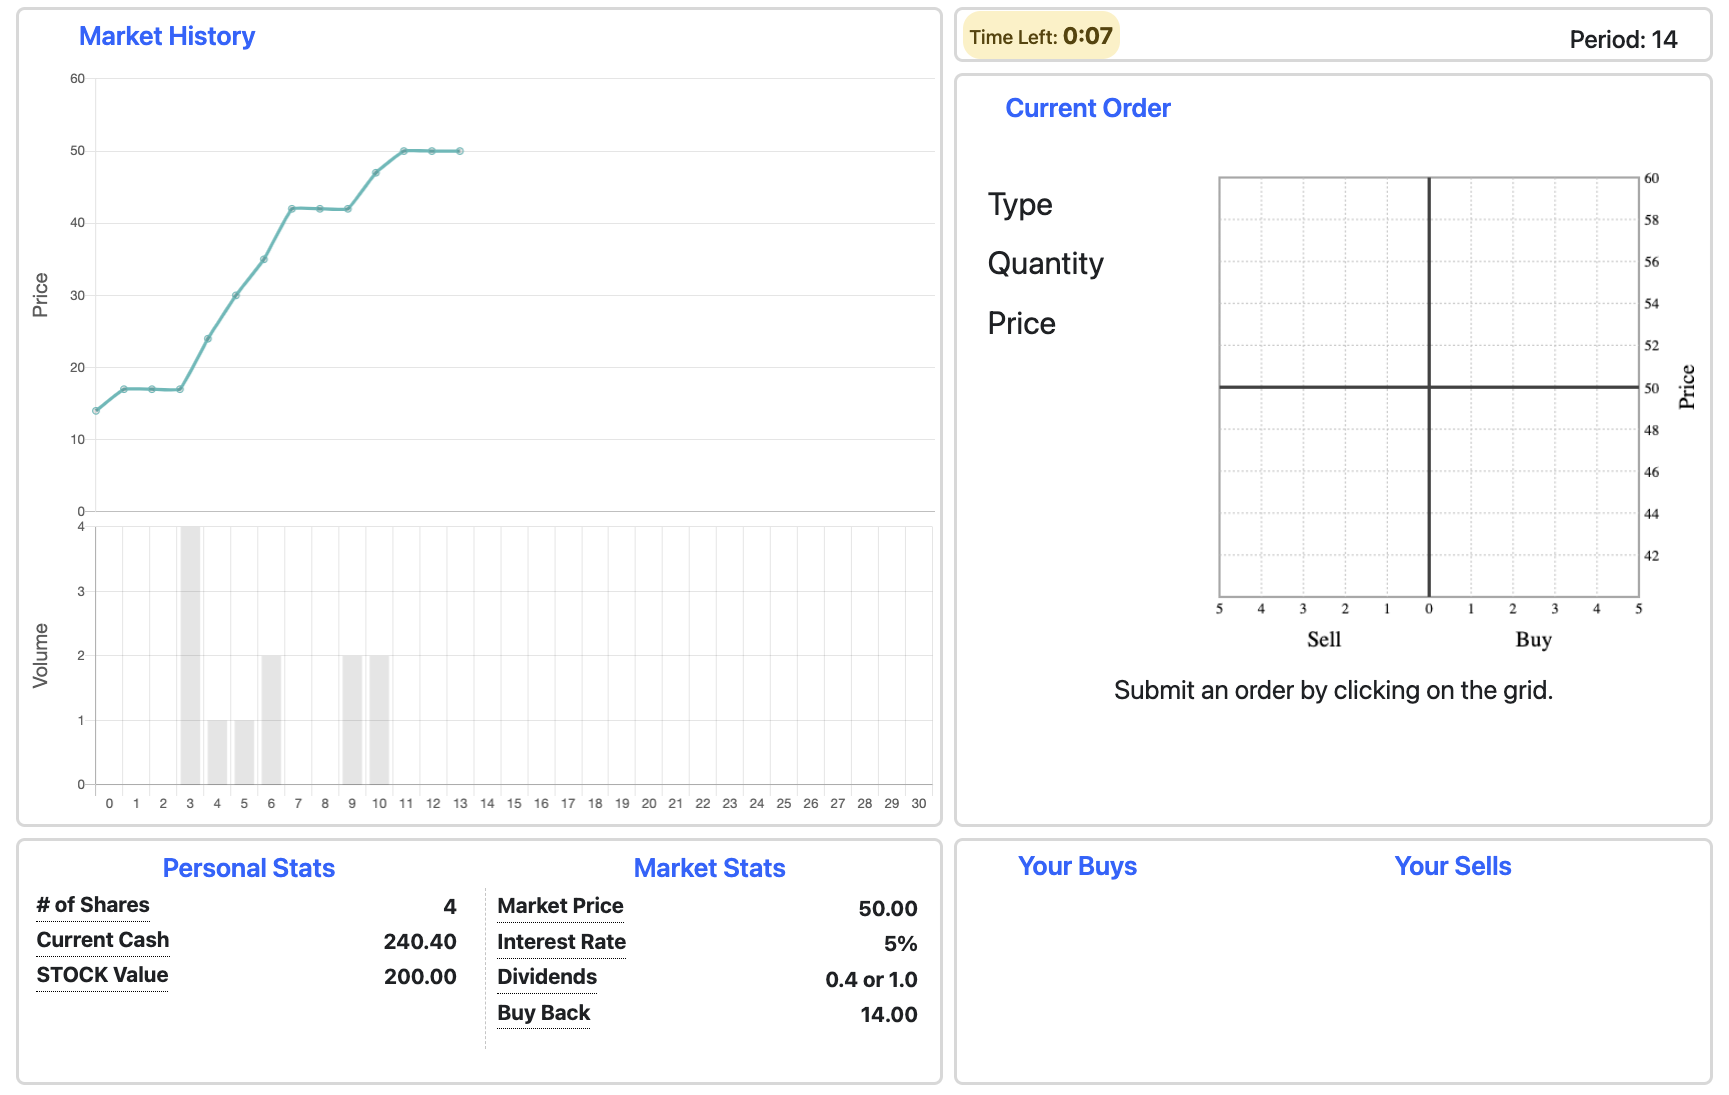Click the volume bar at period 10

pos(379,720)
